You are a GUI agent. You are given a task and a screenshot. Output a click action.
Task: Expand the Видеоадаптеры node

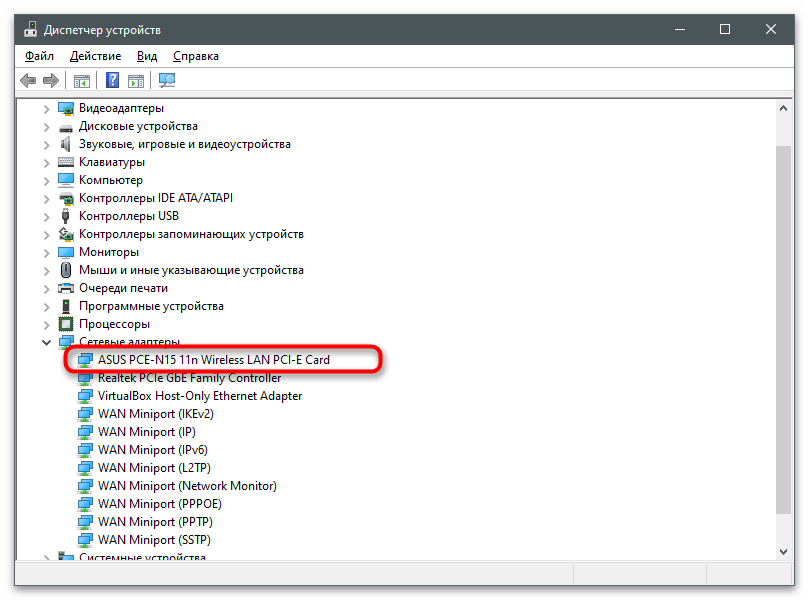click(x=46, y=109)
